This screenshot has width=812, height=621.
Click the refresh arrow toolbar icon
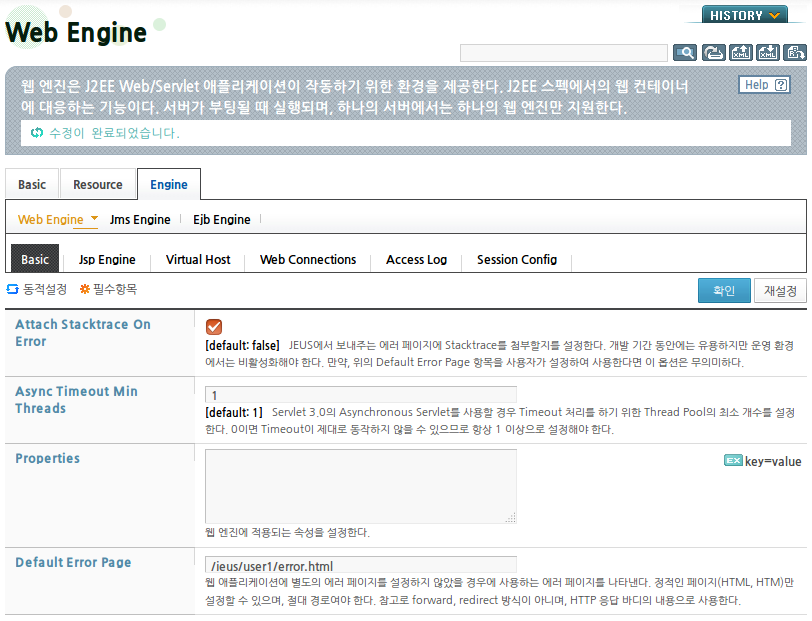point(714,53)
